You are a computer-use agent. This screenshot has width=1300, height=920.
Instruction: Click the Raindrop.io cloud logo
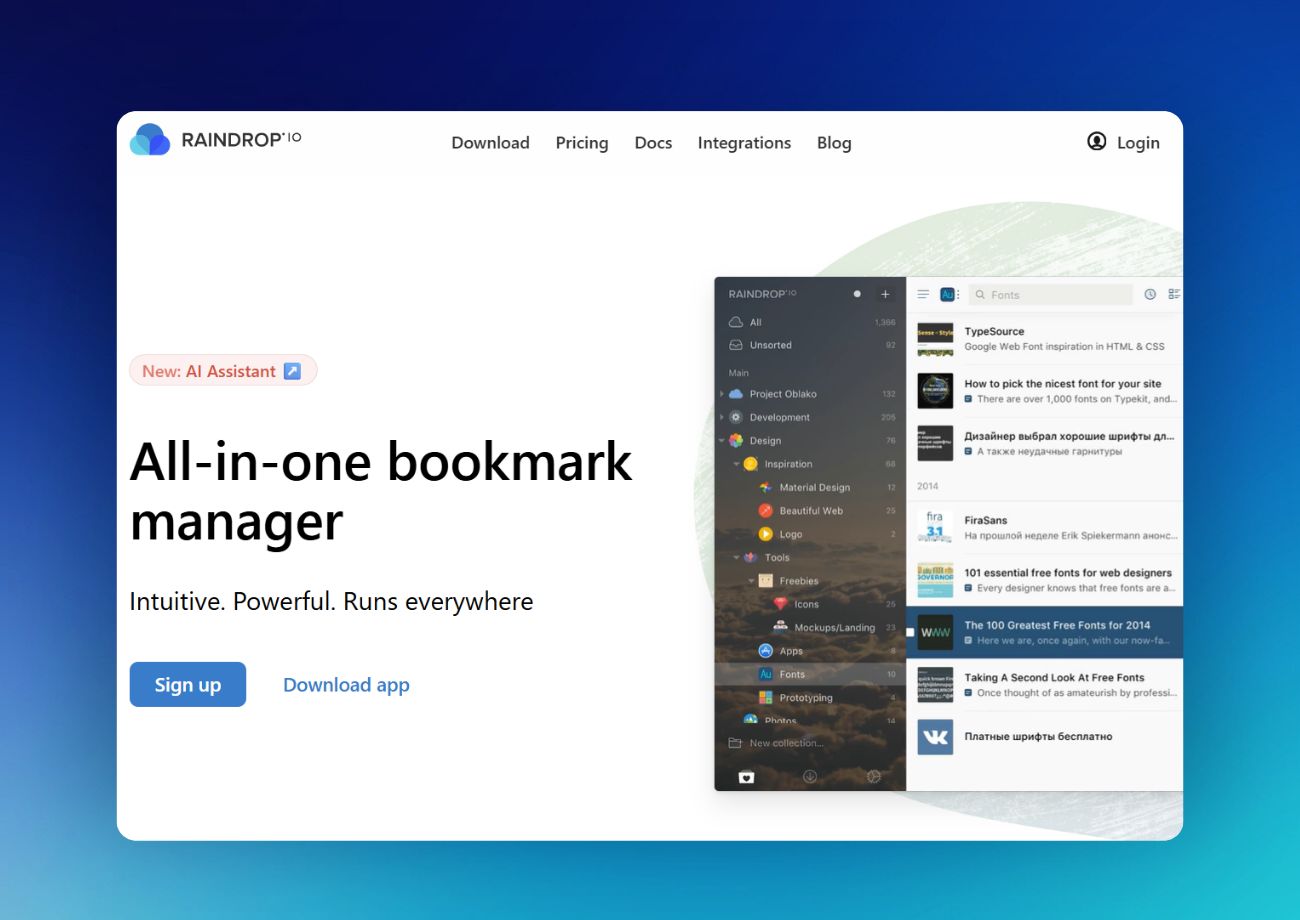150,140
